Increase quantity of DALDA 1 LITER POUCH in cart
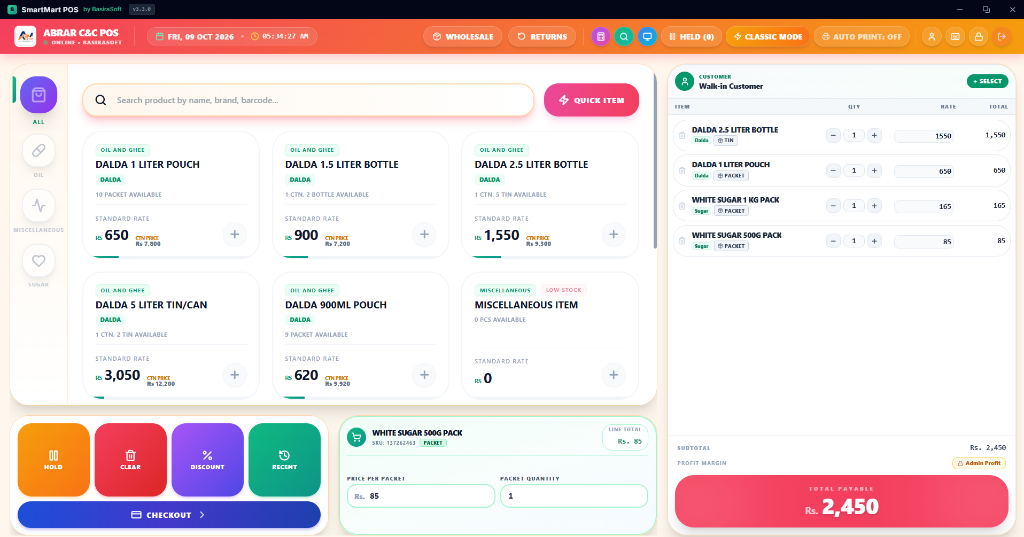Viewport: 1024px width, 537px height. pos(874,171)
